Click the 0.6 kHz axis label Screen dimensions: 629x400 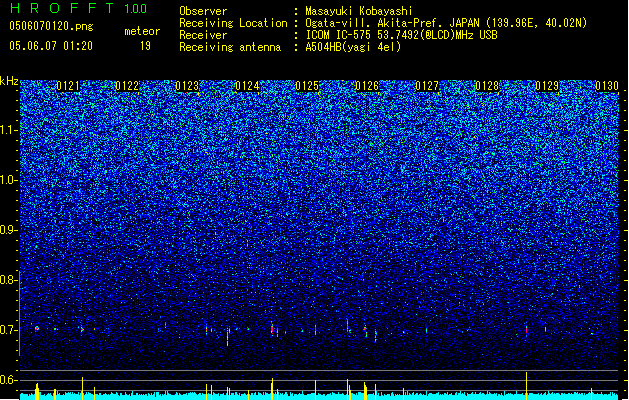pyautogui.click(x=8, y=380)
